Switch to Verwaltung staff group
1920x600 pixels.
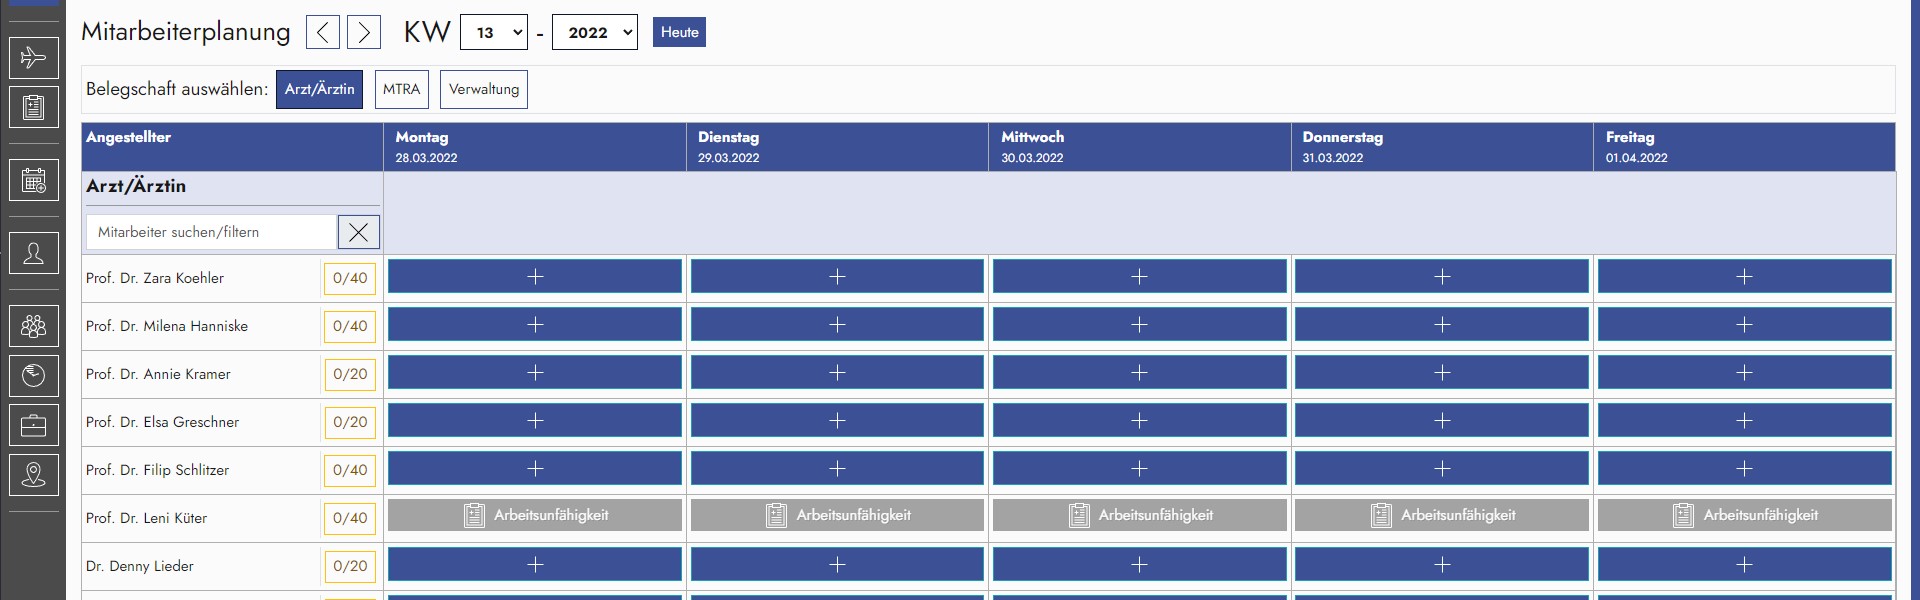coord(484,89)
